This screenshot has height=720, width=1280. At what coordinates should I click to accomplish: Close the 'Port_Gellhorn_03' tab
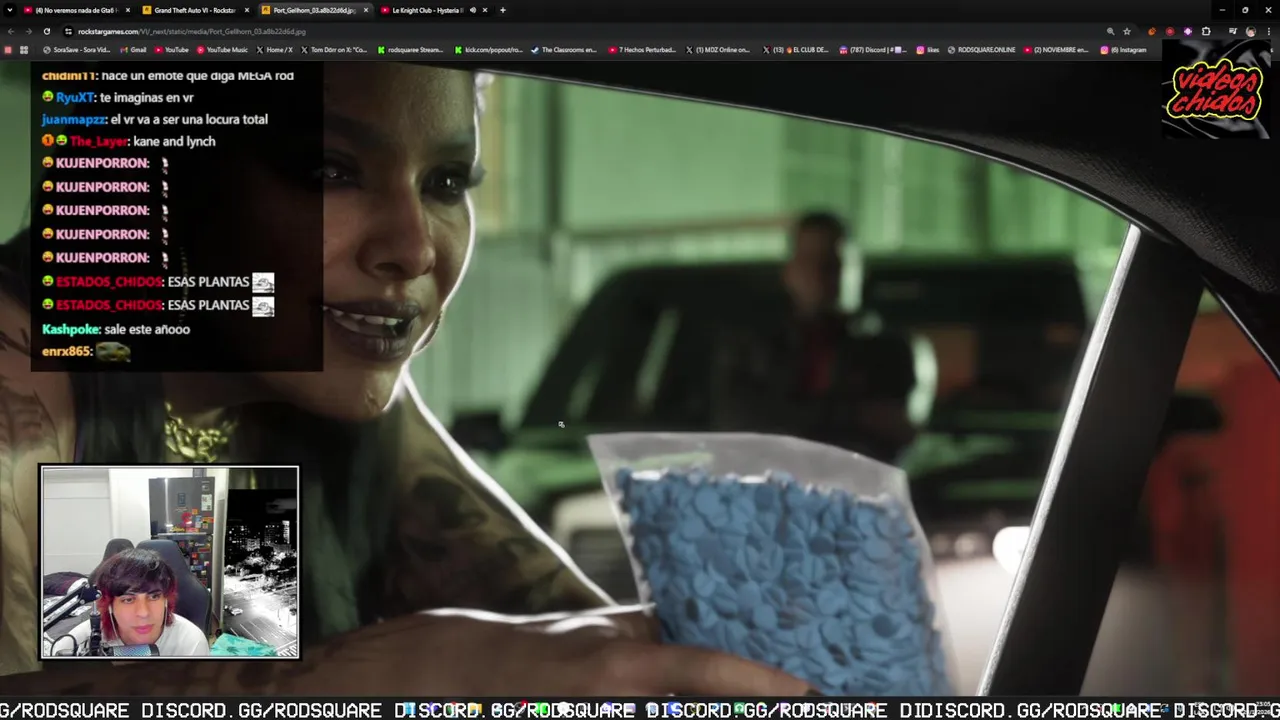[x=366, y=10]
